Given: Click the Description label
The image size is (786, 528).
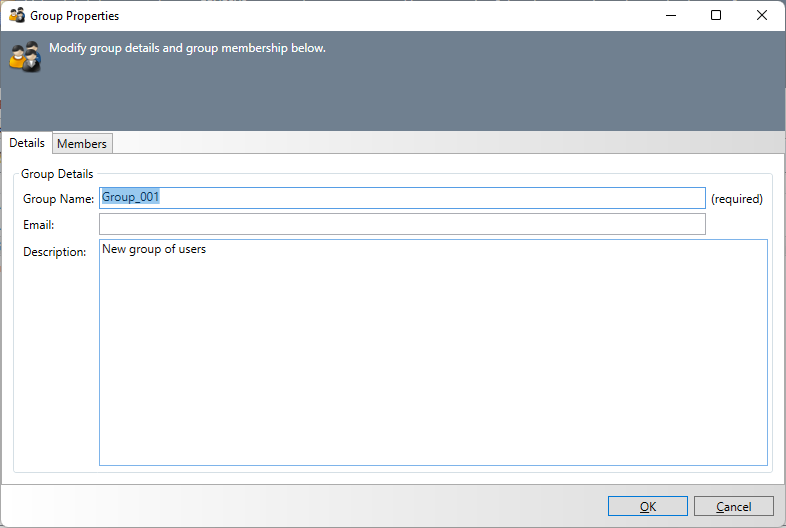Looking at the screenshot, I should [55, 252].
